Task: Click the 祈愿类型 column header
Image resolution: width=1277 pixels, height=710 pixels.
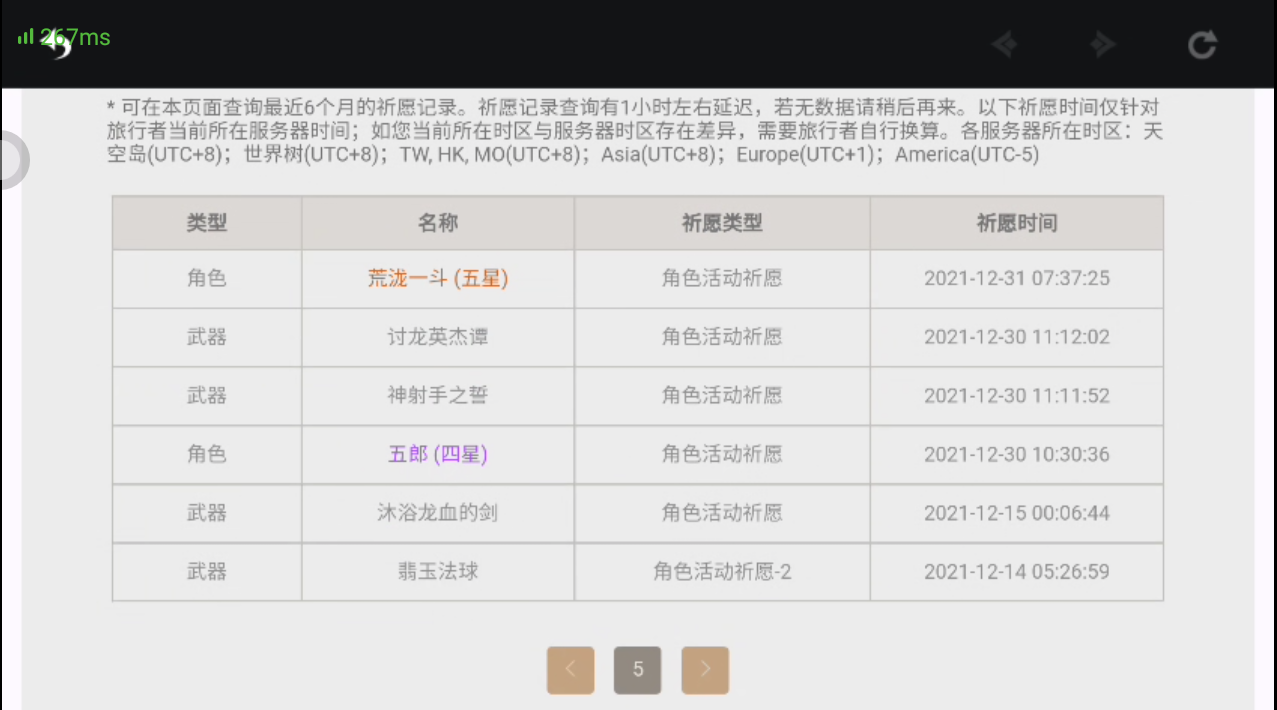Action: tap(722, 223)
